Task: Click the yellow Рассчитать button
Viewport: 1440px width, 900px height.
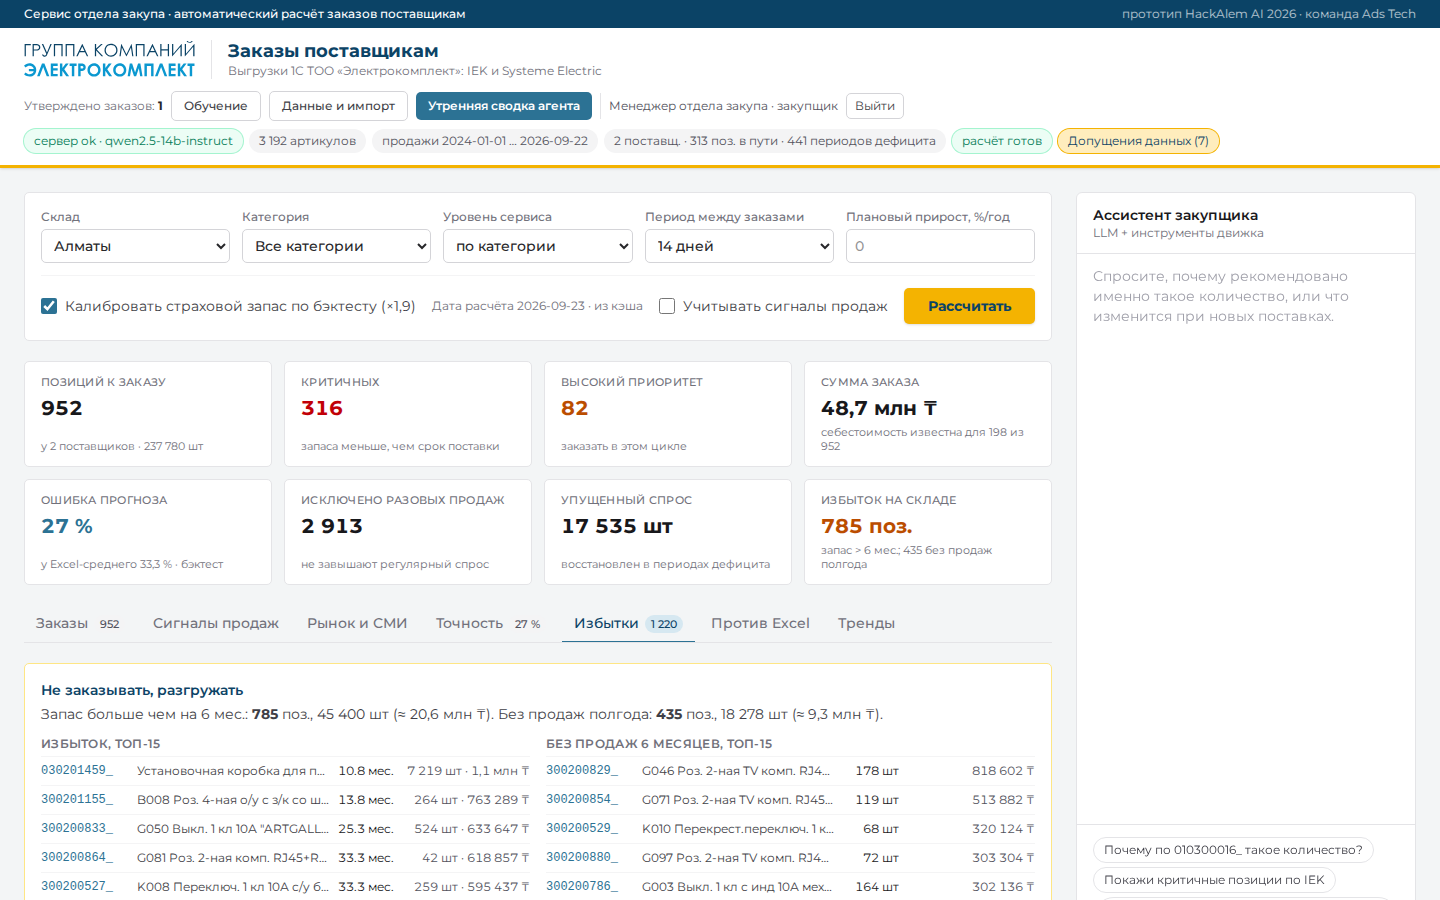Action: [969, 306]
